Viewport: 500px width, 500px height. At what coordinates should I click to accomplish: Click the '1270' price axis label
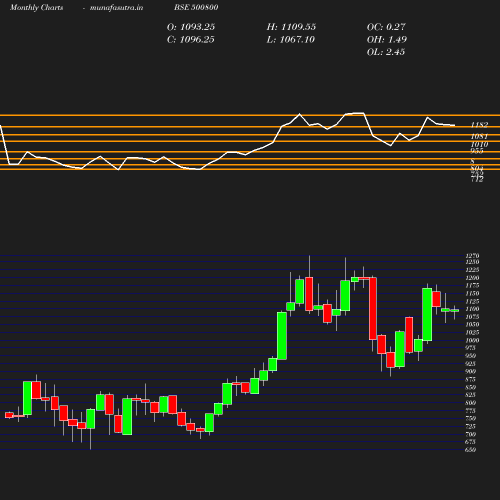[472, 256]
